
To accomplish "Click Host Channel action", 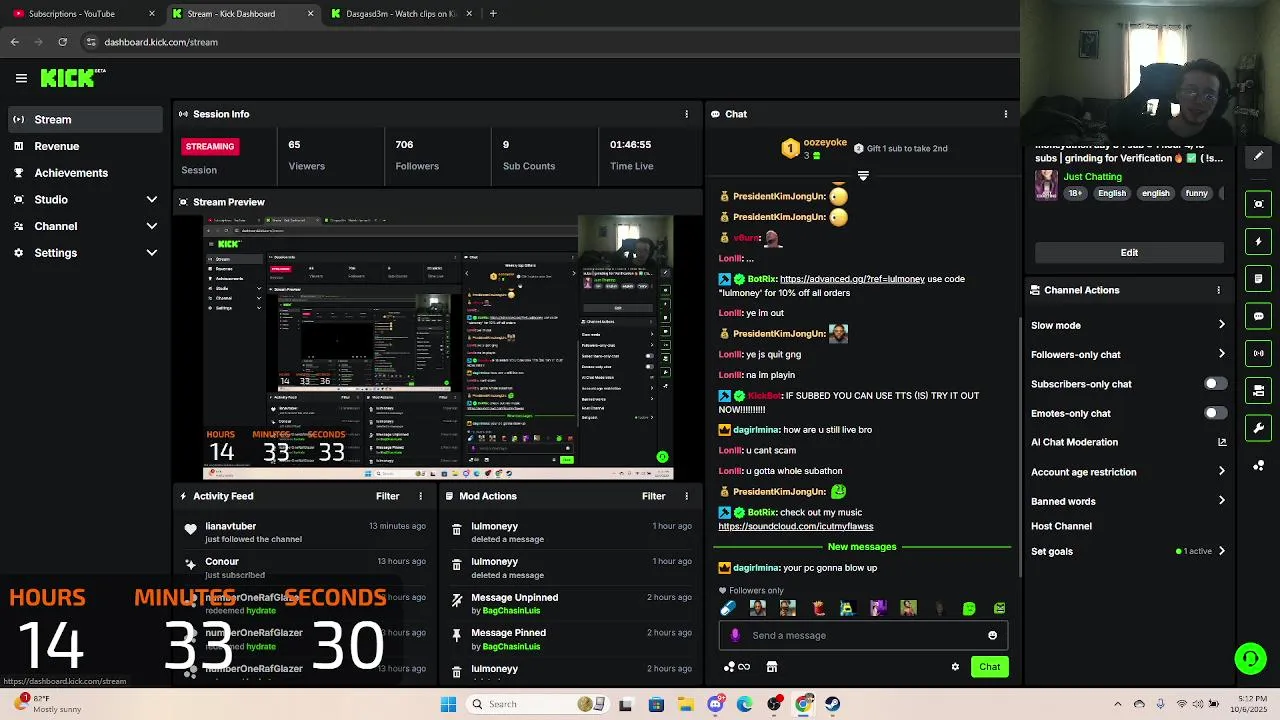I will (1061, 526).
